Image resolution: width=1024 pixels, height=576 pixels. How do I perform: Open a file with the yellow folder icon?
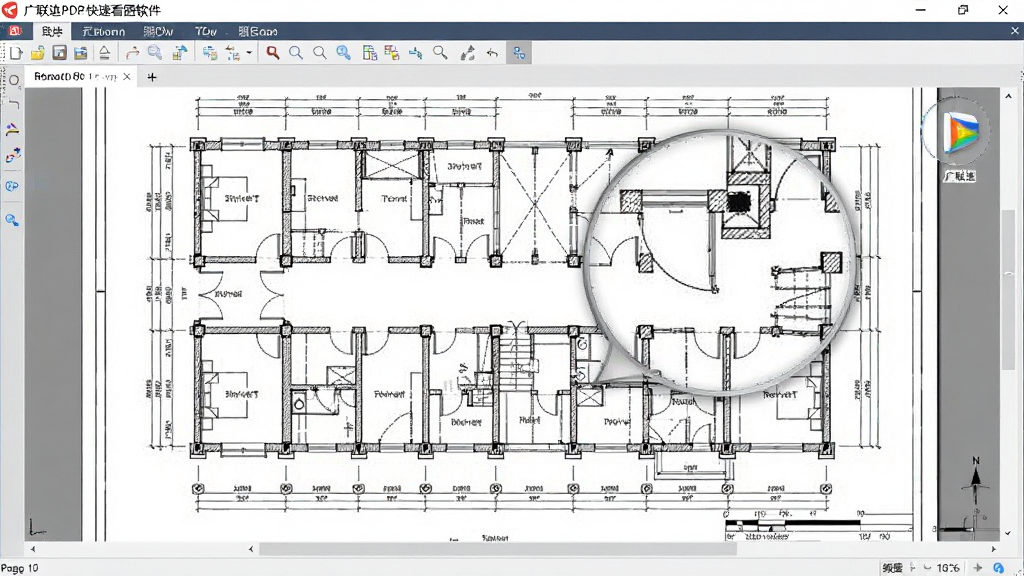pyautogui.click(x=37, y=53)
